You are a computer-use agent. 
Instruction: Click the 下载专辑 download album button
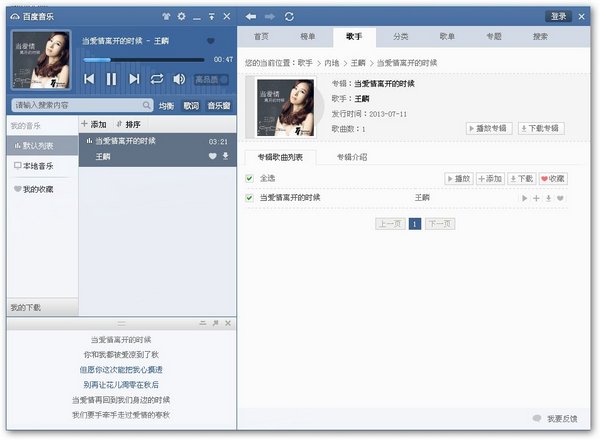tap(540, 129)
